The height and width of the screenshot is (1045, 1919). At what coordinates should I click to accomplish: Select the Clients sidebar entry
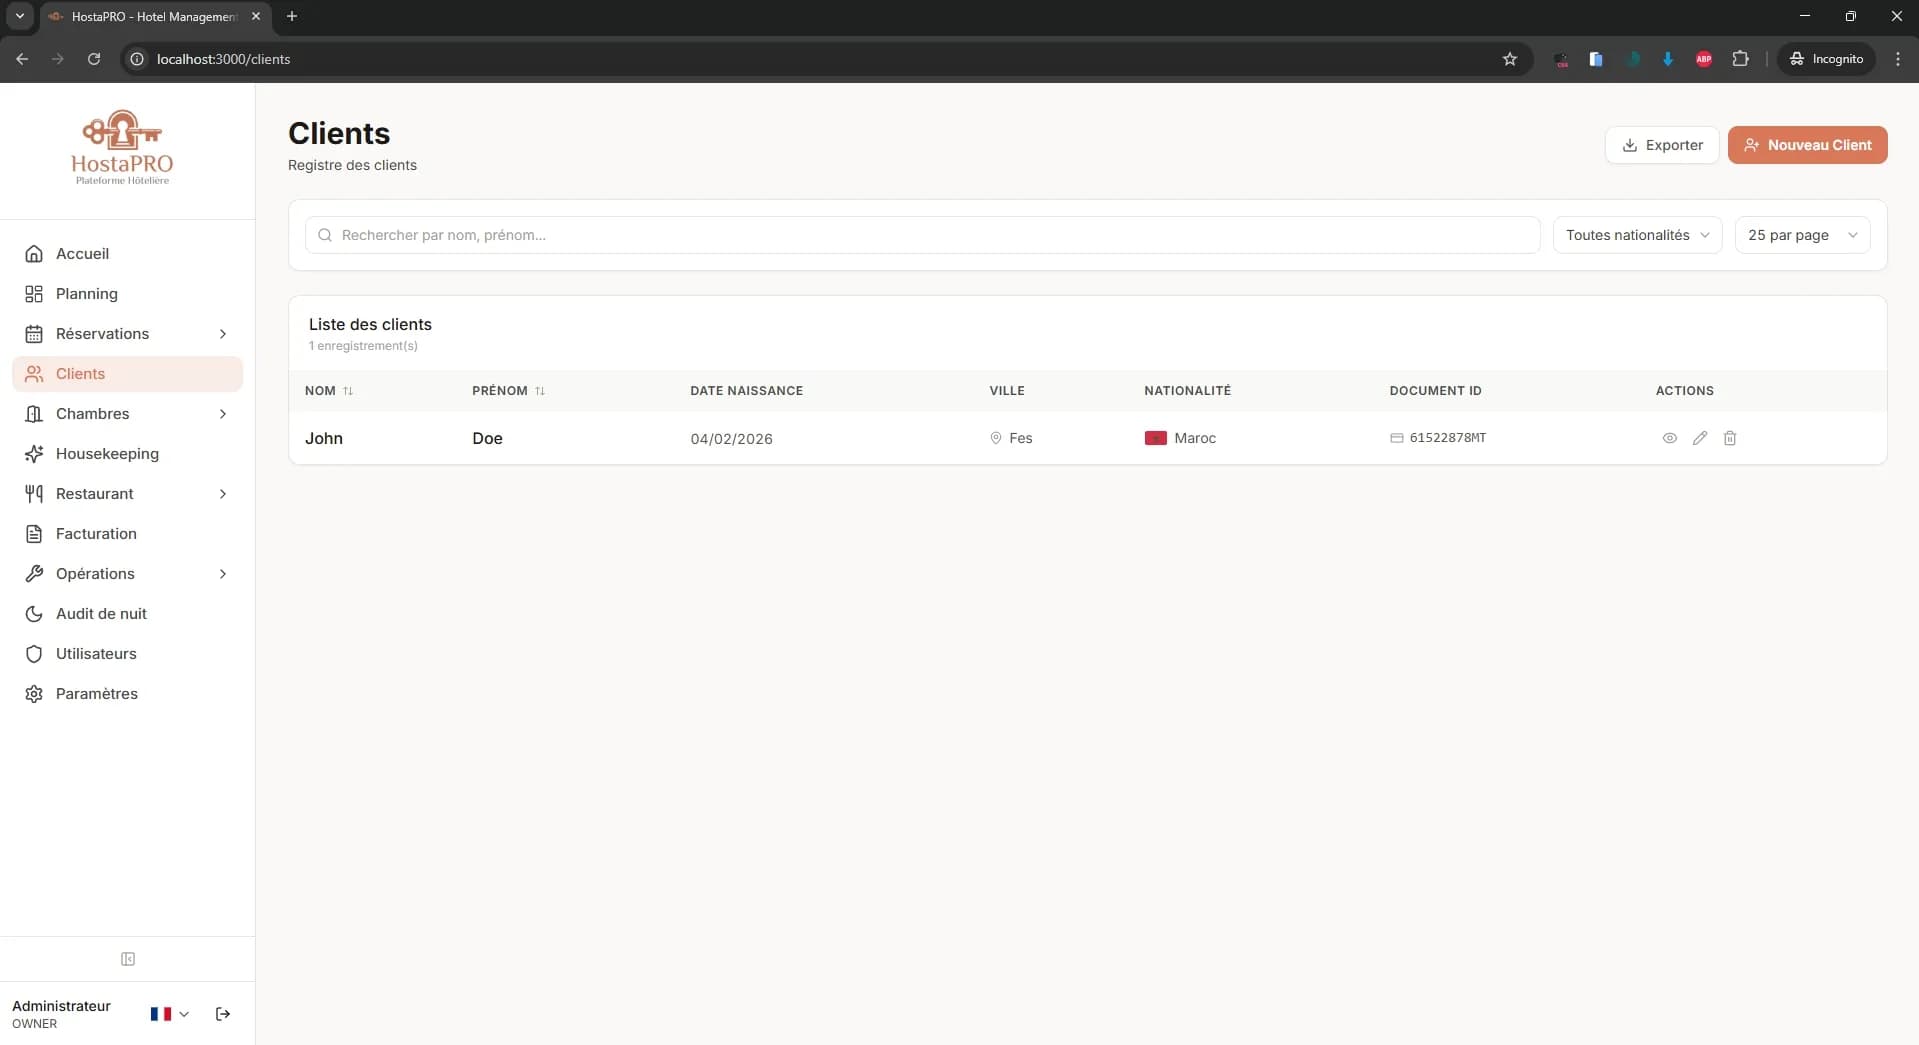(80, 373)
